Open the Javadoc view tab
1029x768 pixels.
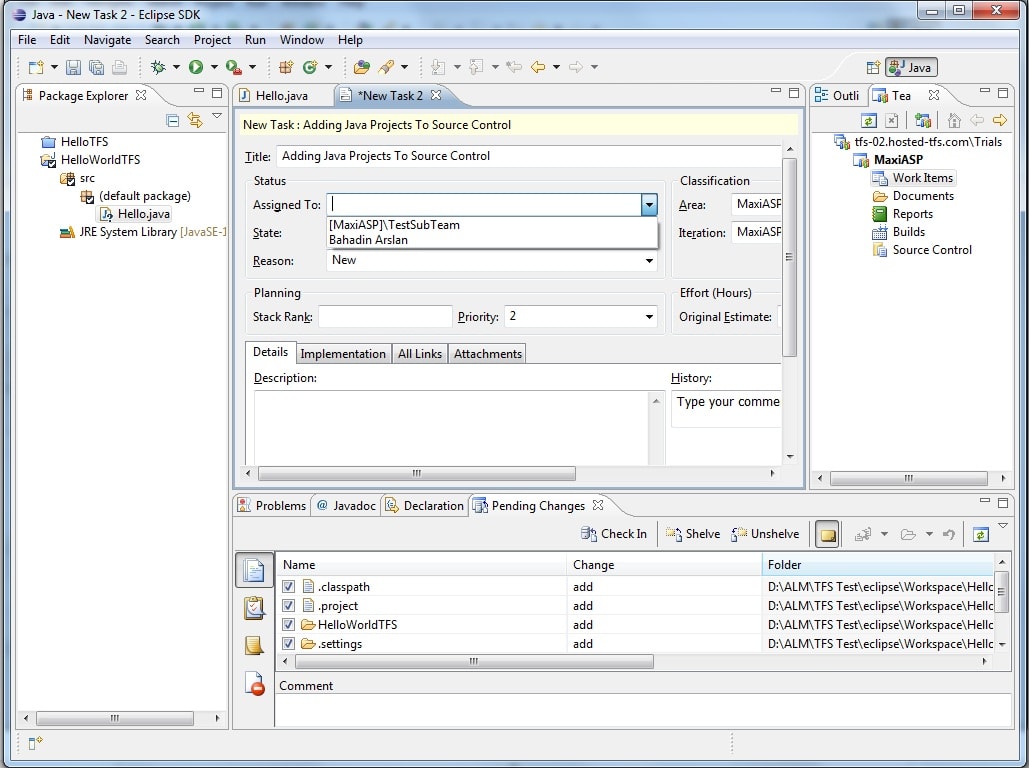[346, 506]
